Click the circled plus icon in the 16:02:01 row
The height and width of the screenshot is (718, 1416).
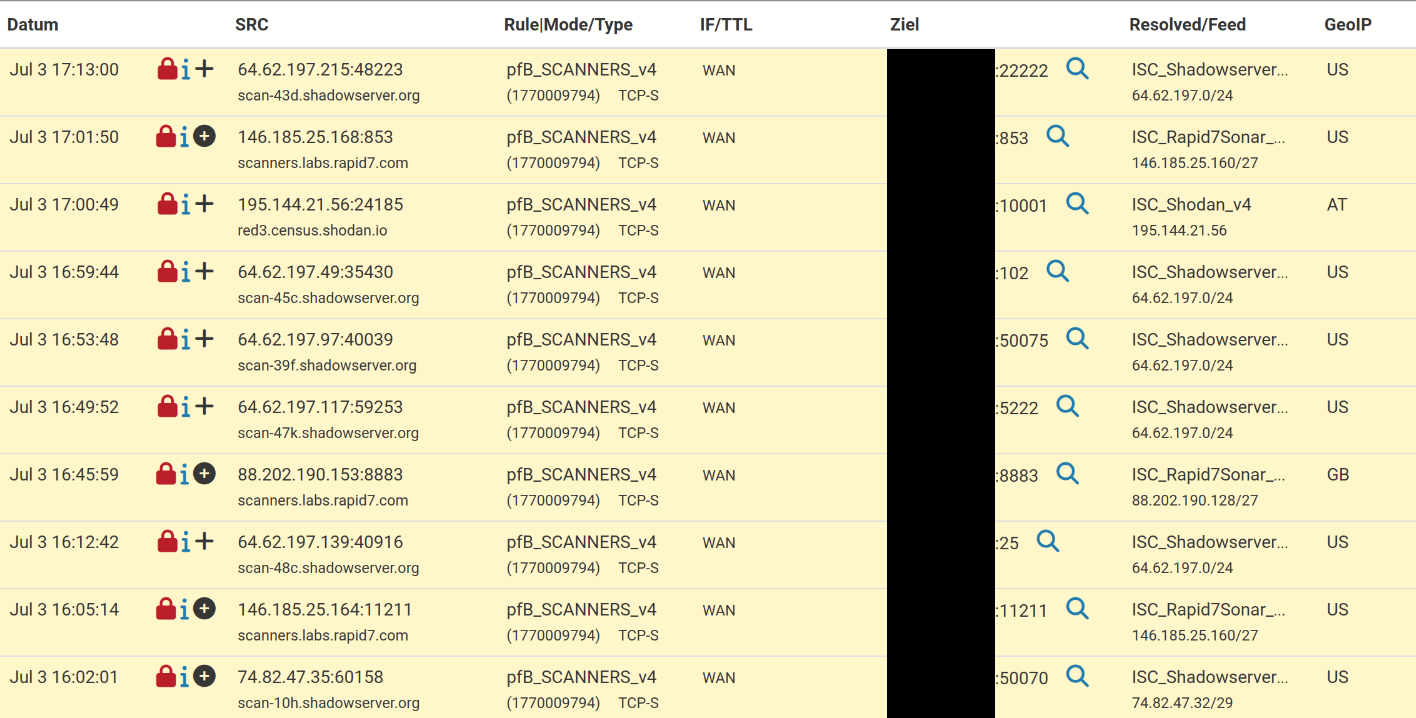click(204, 677)
